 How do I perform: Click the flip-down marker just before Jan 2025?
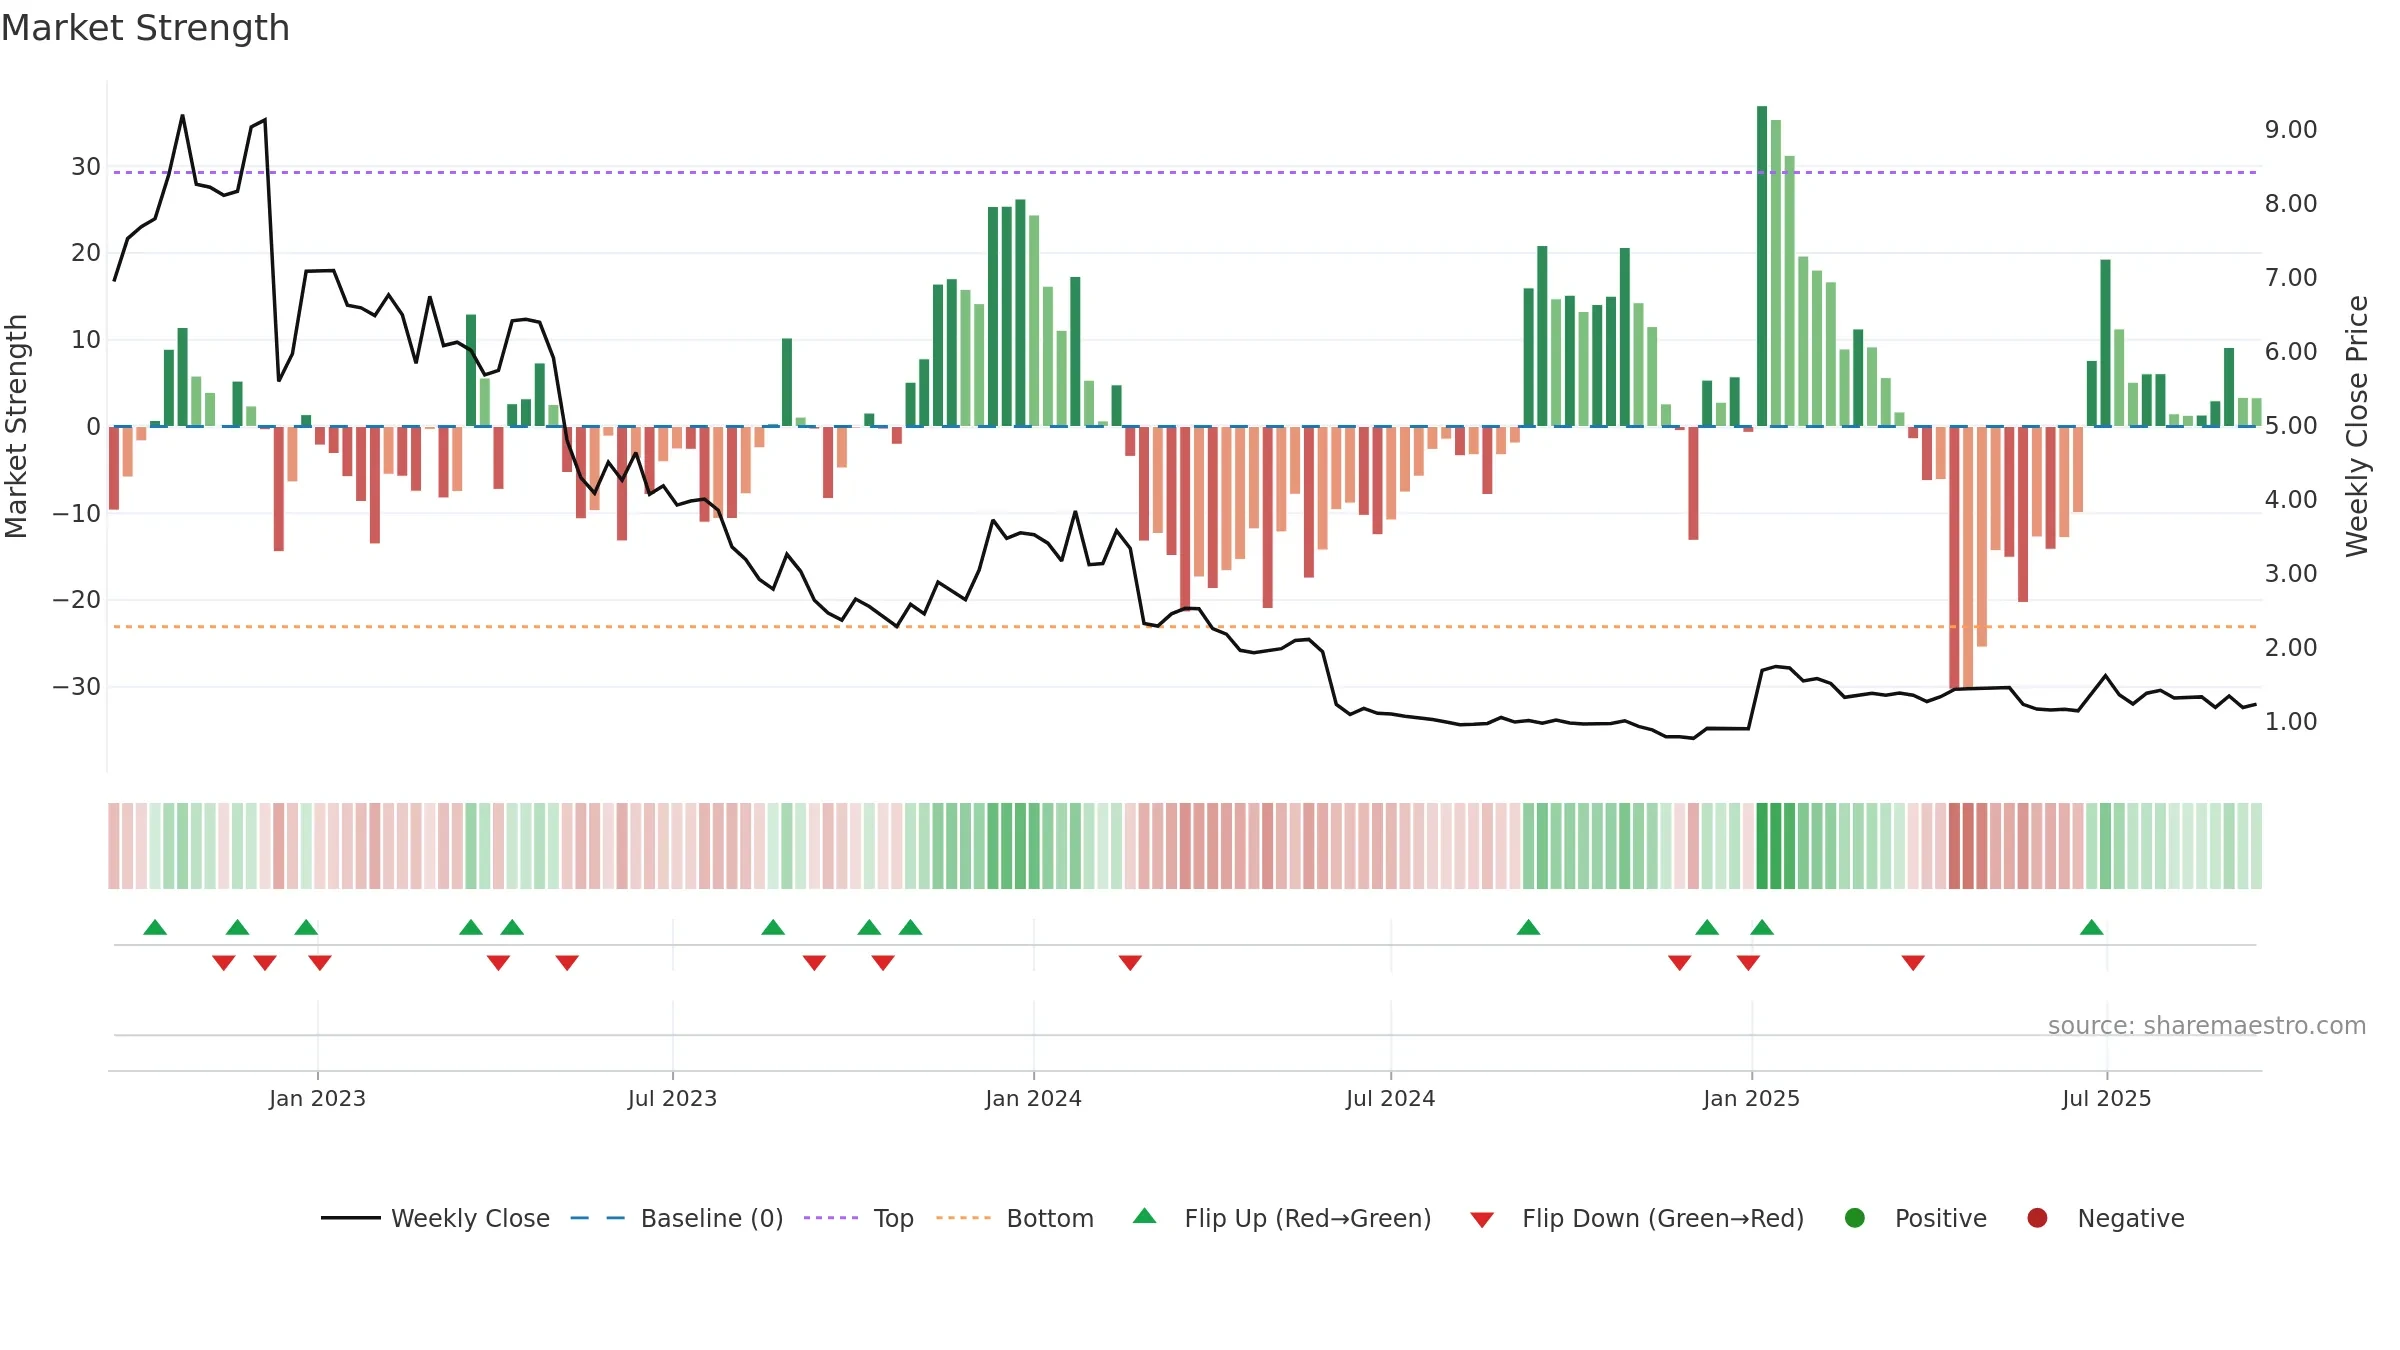point(1748,963)
